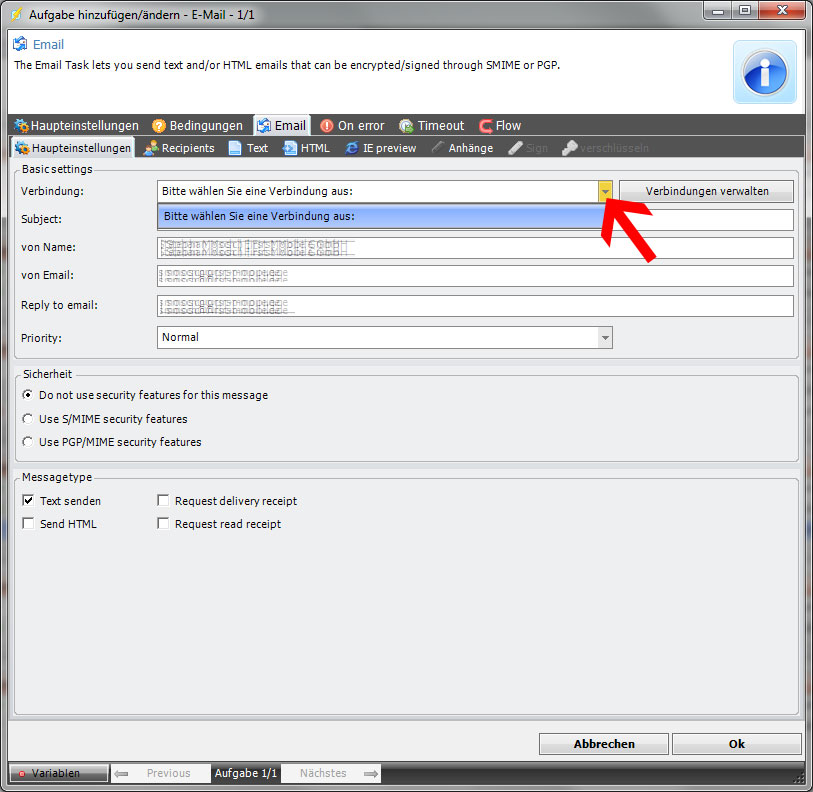
Task: Expand the Verbindung dropdown arrow
Action: 604,191
